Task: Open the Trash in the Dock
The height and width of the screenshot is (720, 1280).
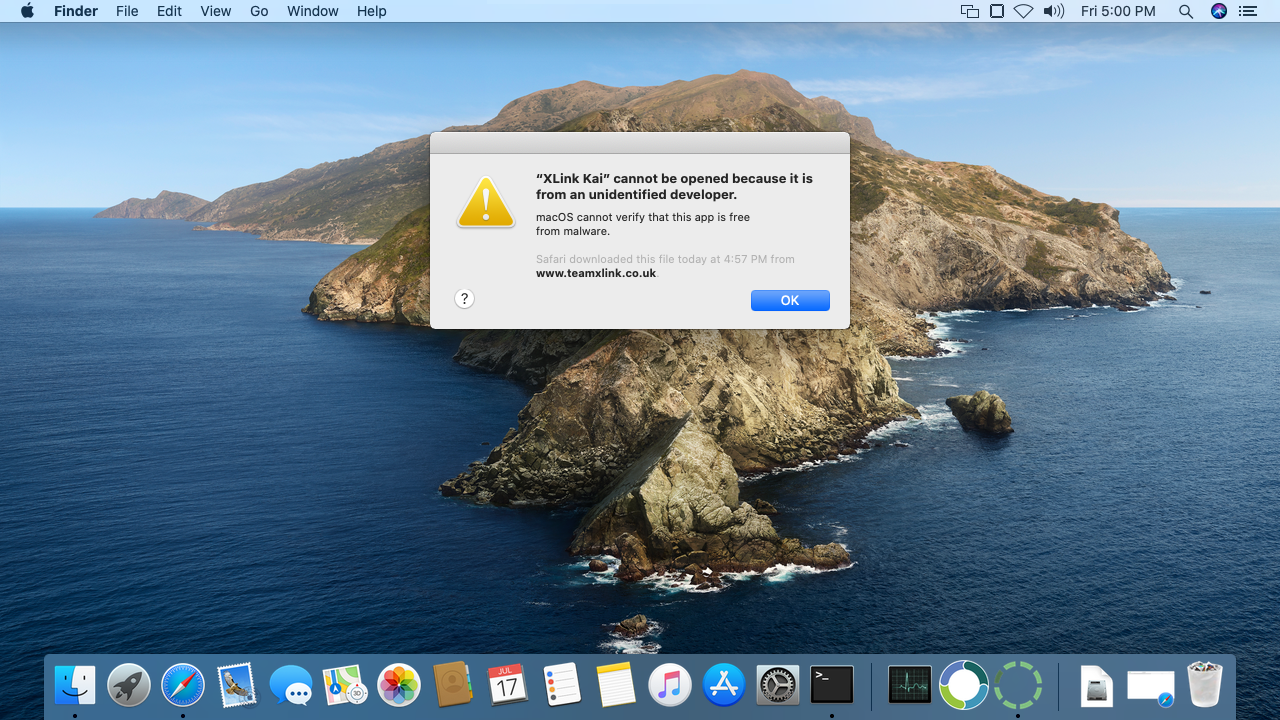Action: 1205,685
